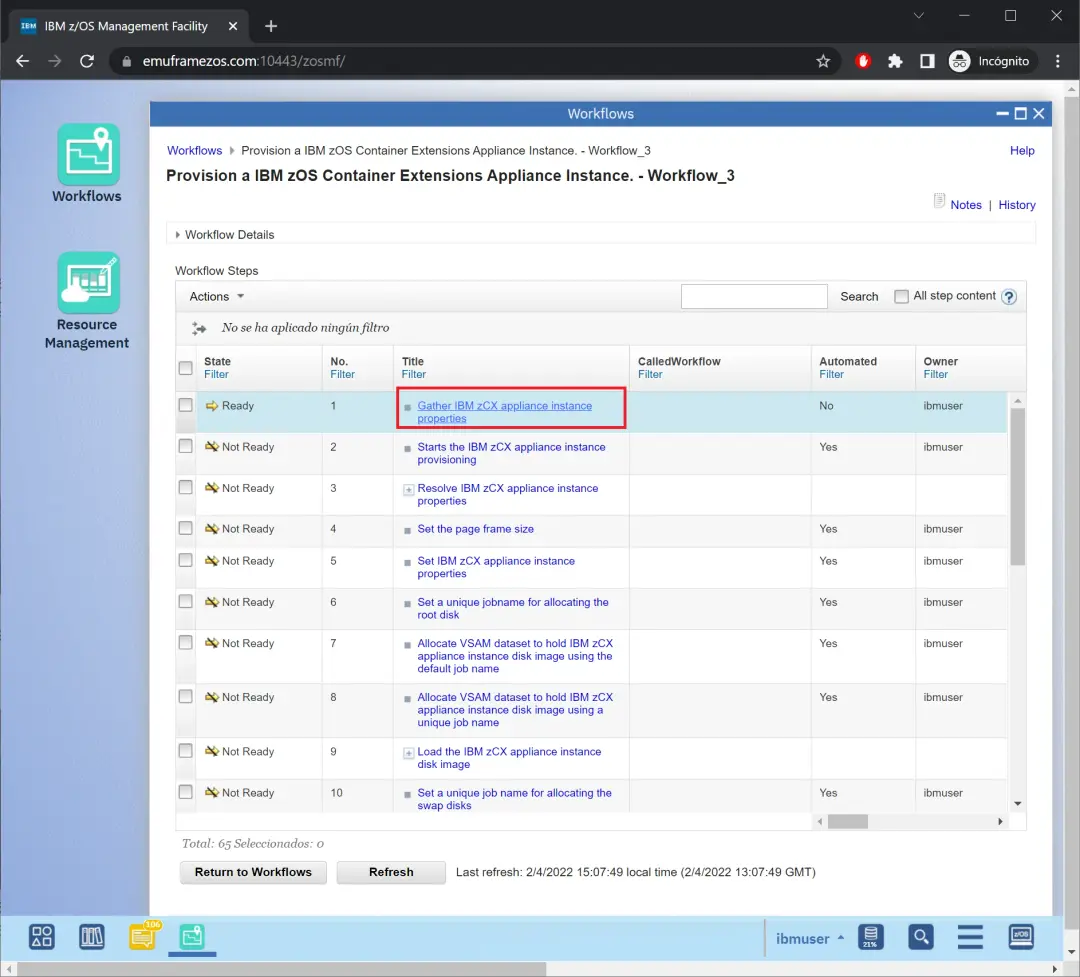
Task: Open the Notes link
Action: 966,205
